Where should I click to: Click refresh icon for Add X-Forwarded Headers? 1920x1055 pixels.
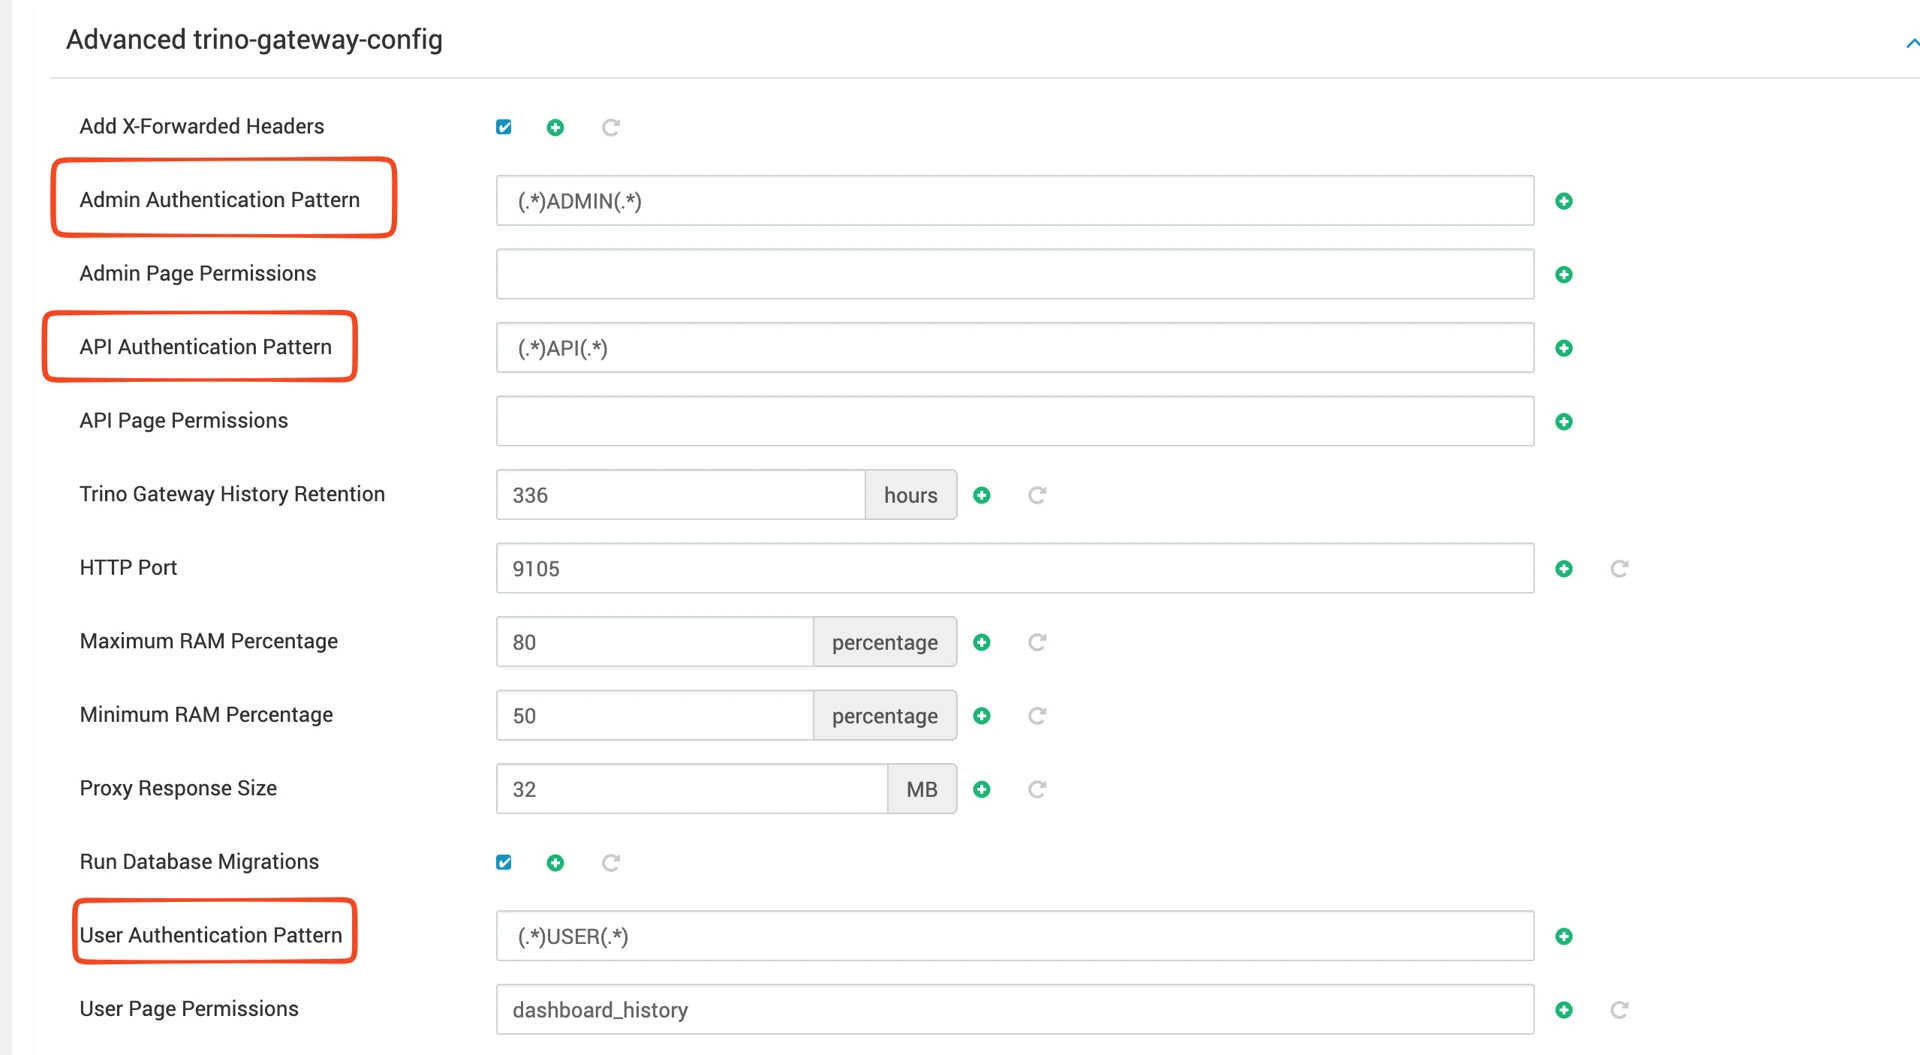click(611, 127)
